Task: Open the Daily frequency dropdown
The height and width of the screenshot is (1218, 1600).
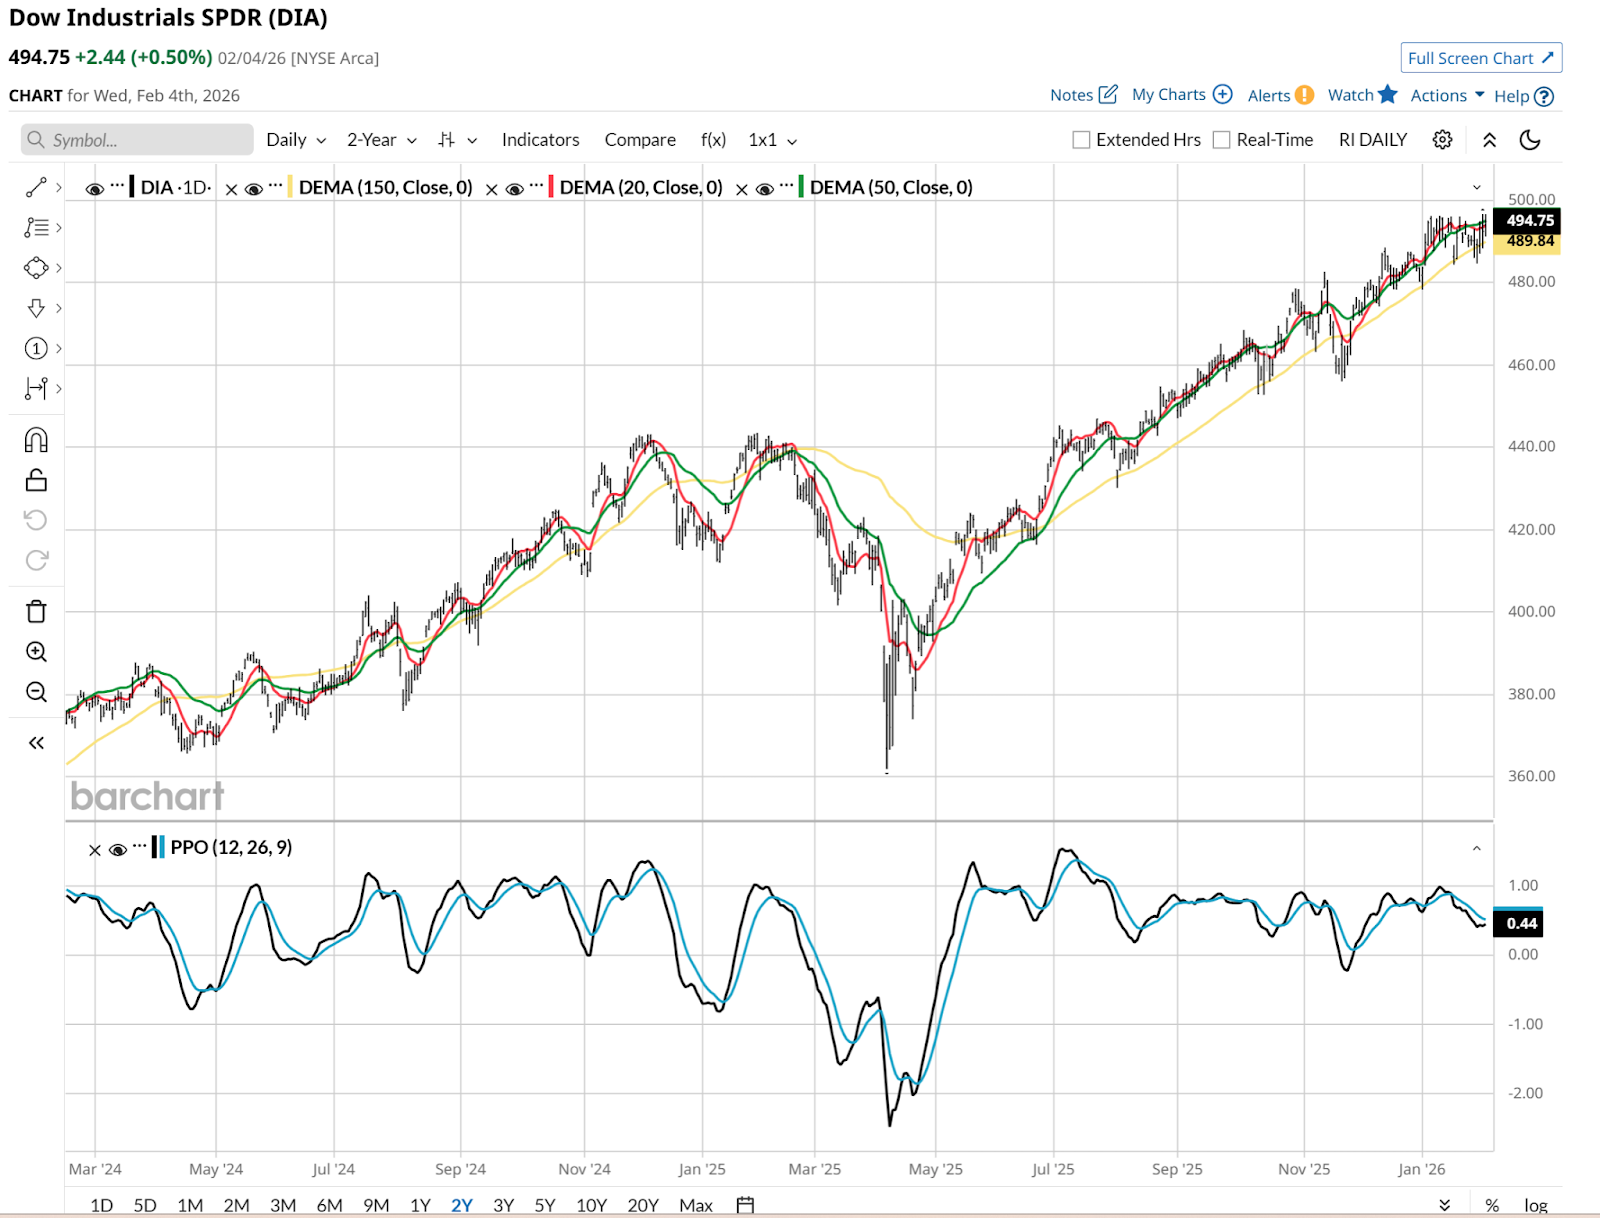Action: (x=296, y=140)
